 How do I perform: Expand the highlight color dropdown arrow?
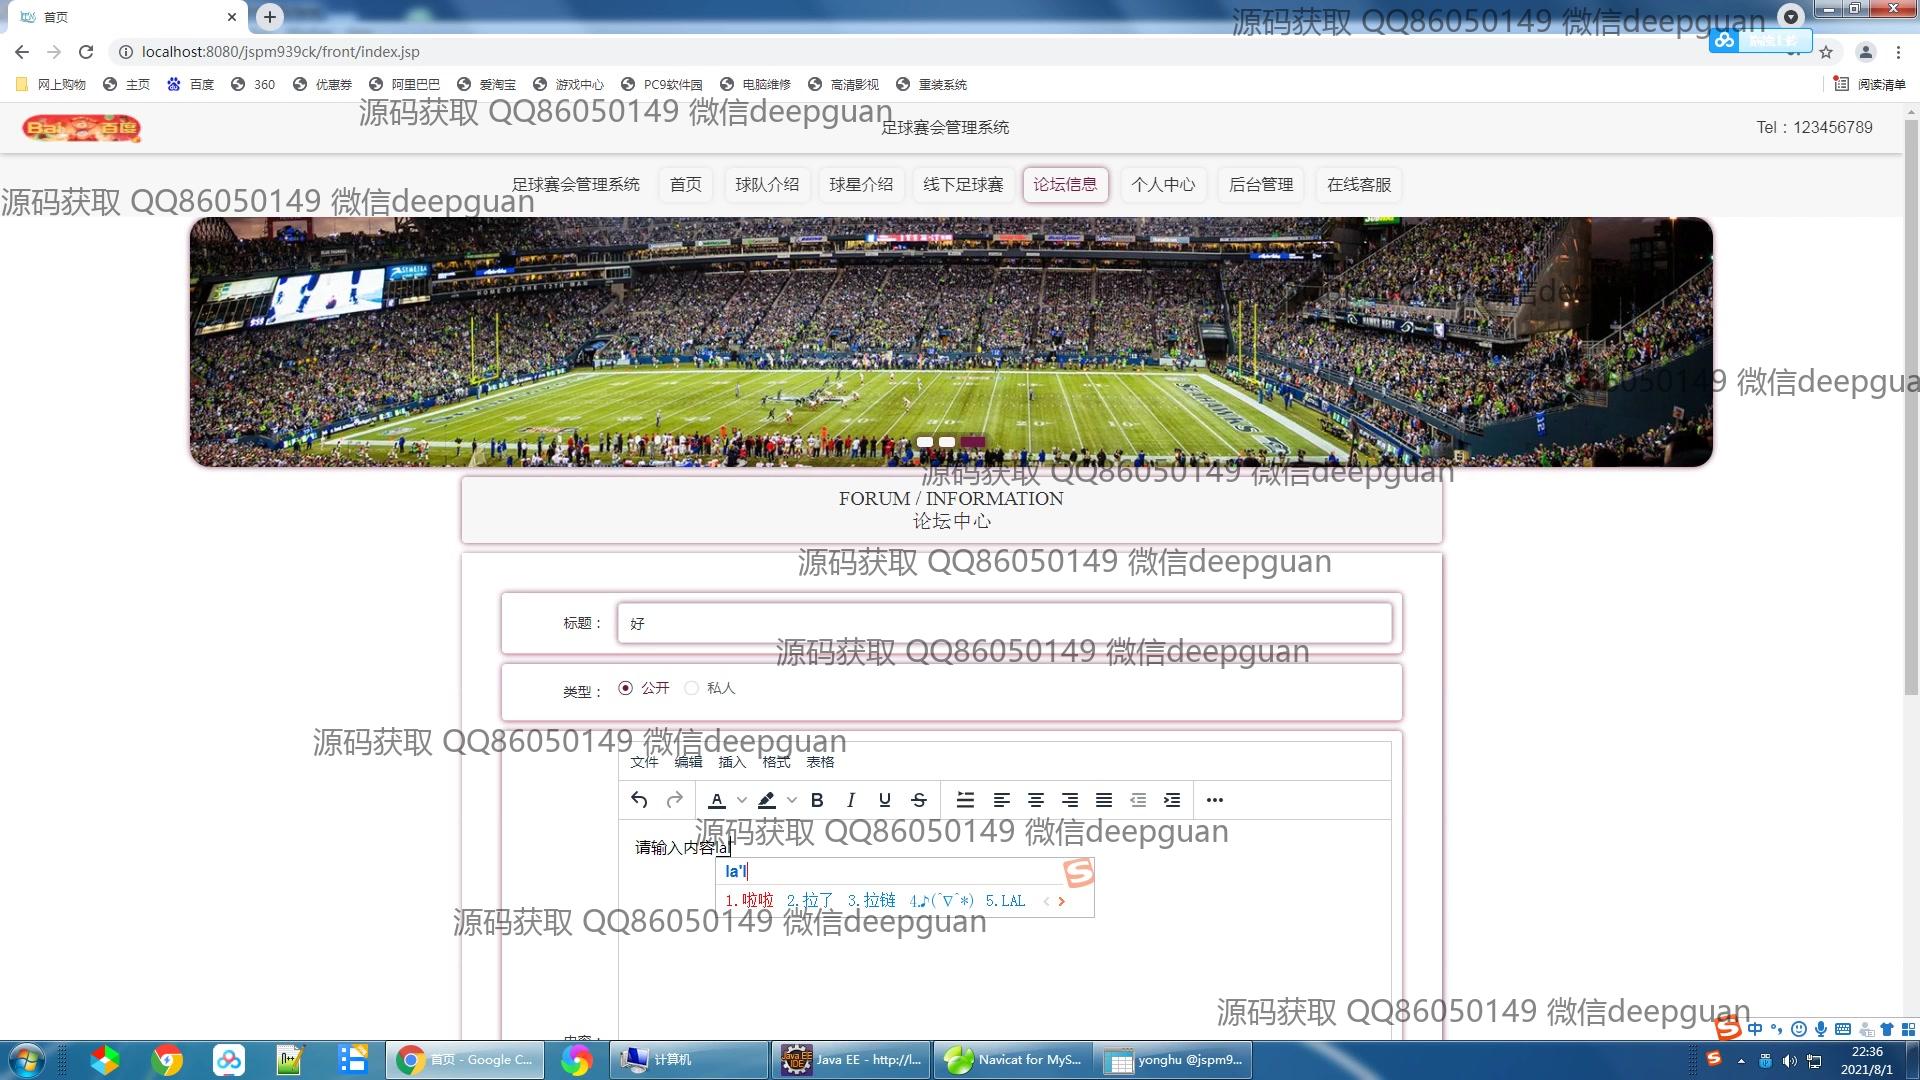792,800
